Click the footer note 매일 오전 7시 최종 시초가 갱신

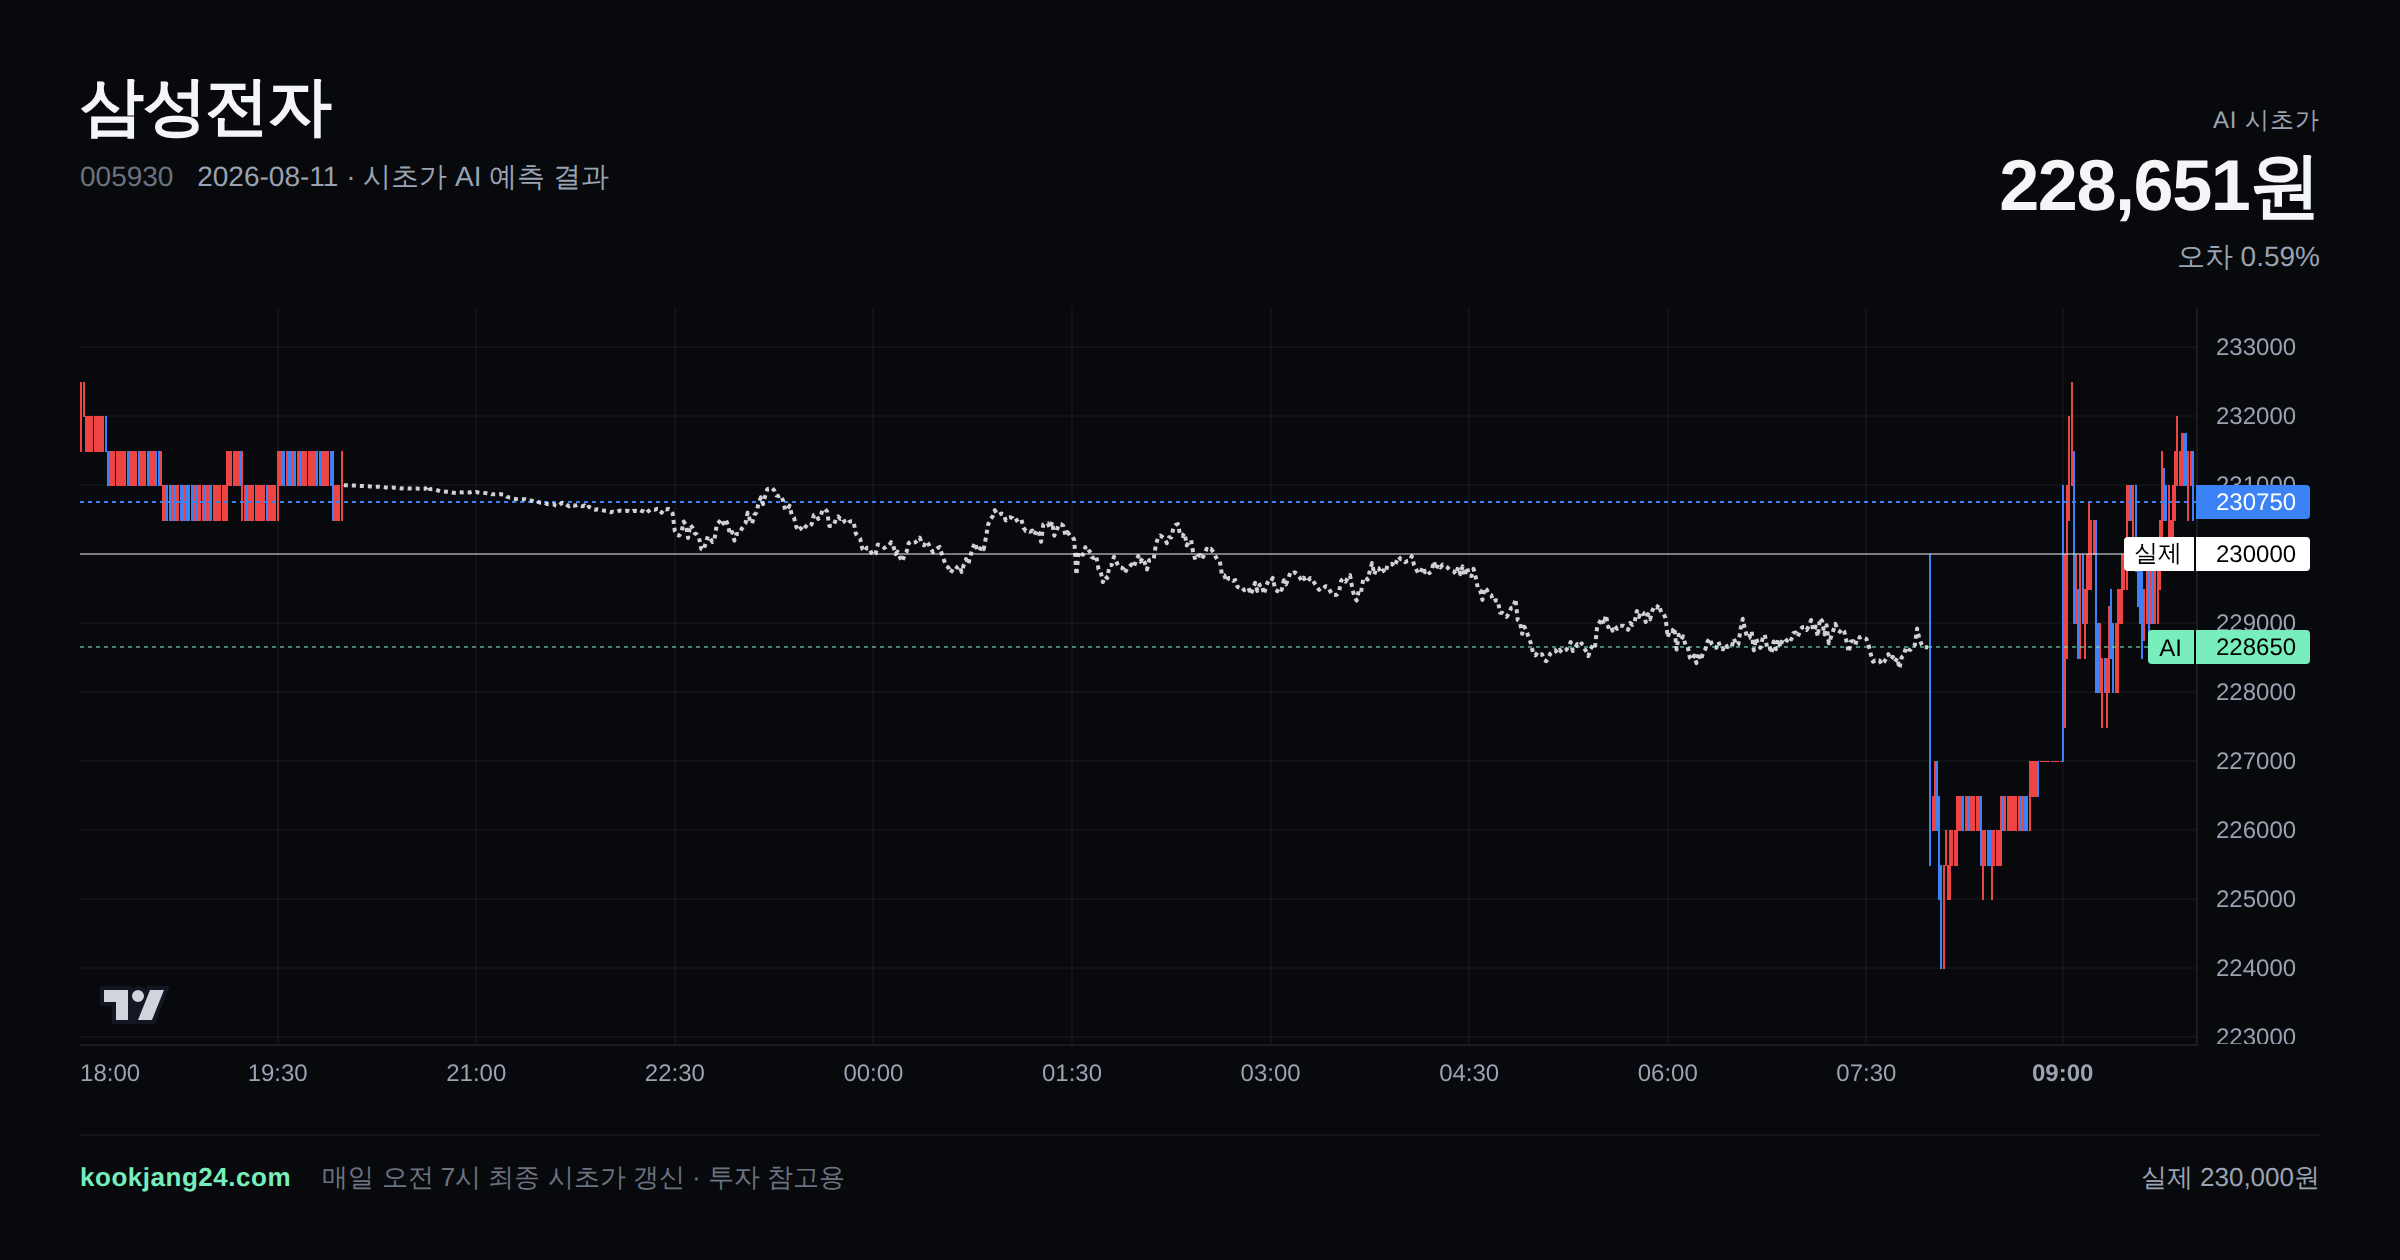click(x=502, y=1177)
